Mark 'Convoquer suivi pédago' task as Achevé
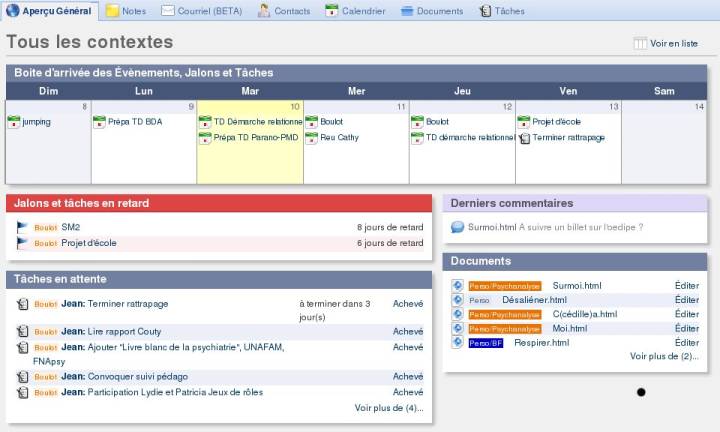The image size is (720, 432). 408,377
